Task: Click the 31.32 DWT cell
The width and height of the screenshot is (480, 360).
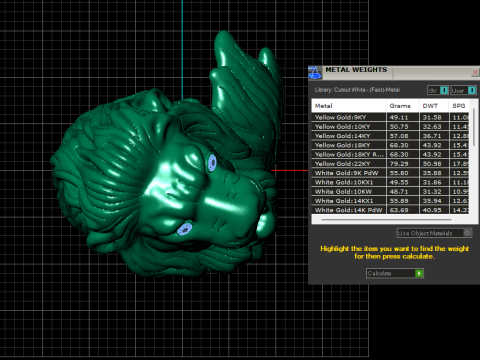Action: pyautogui.click(x=434, y=192)
